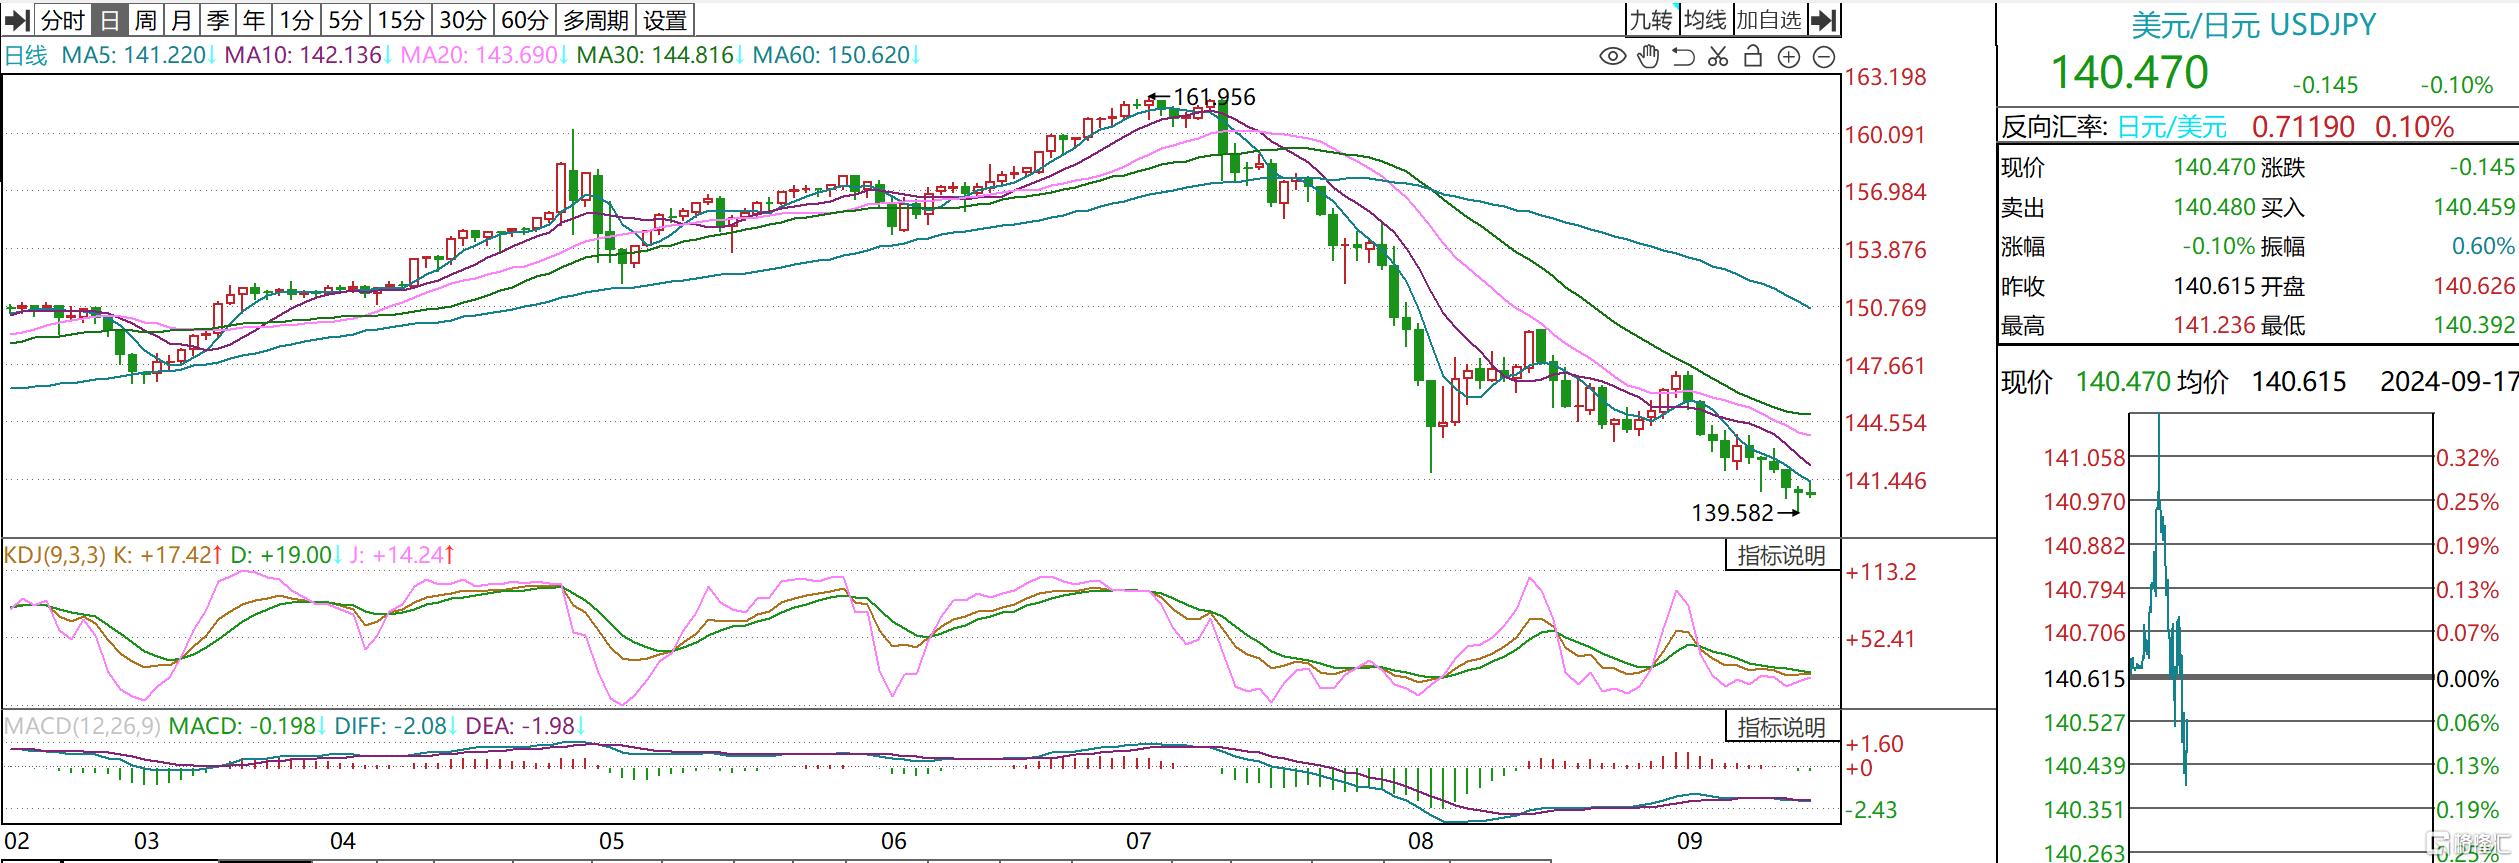Click the 最低 140.392 value
Screen dimensions: 2519x863
pyautogui.click(x=2473, y=325)
